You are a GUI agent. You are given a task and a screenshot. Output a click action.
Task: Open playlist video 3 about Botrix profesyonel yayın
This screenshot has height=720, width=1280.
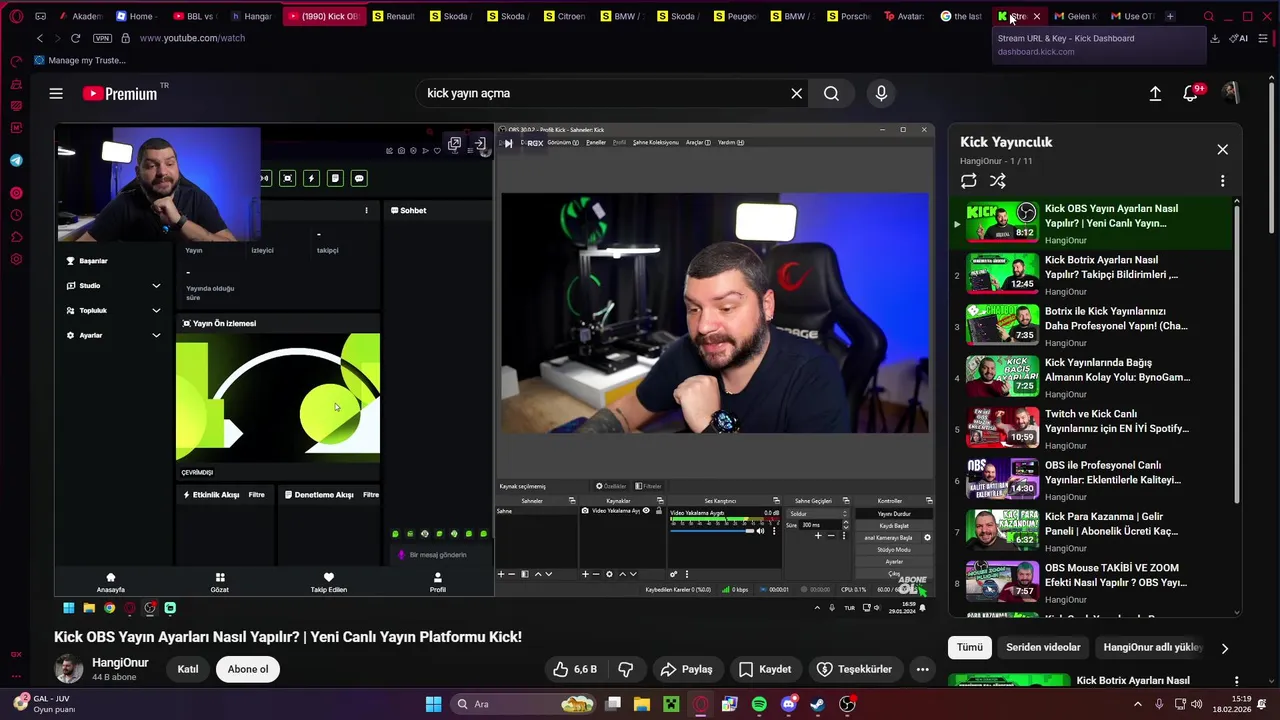1094,326
